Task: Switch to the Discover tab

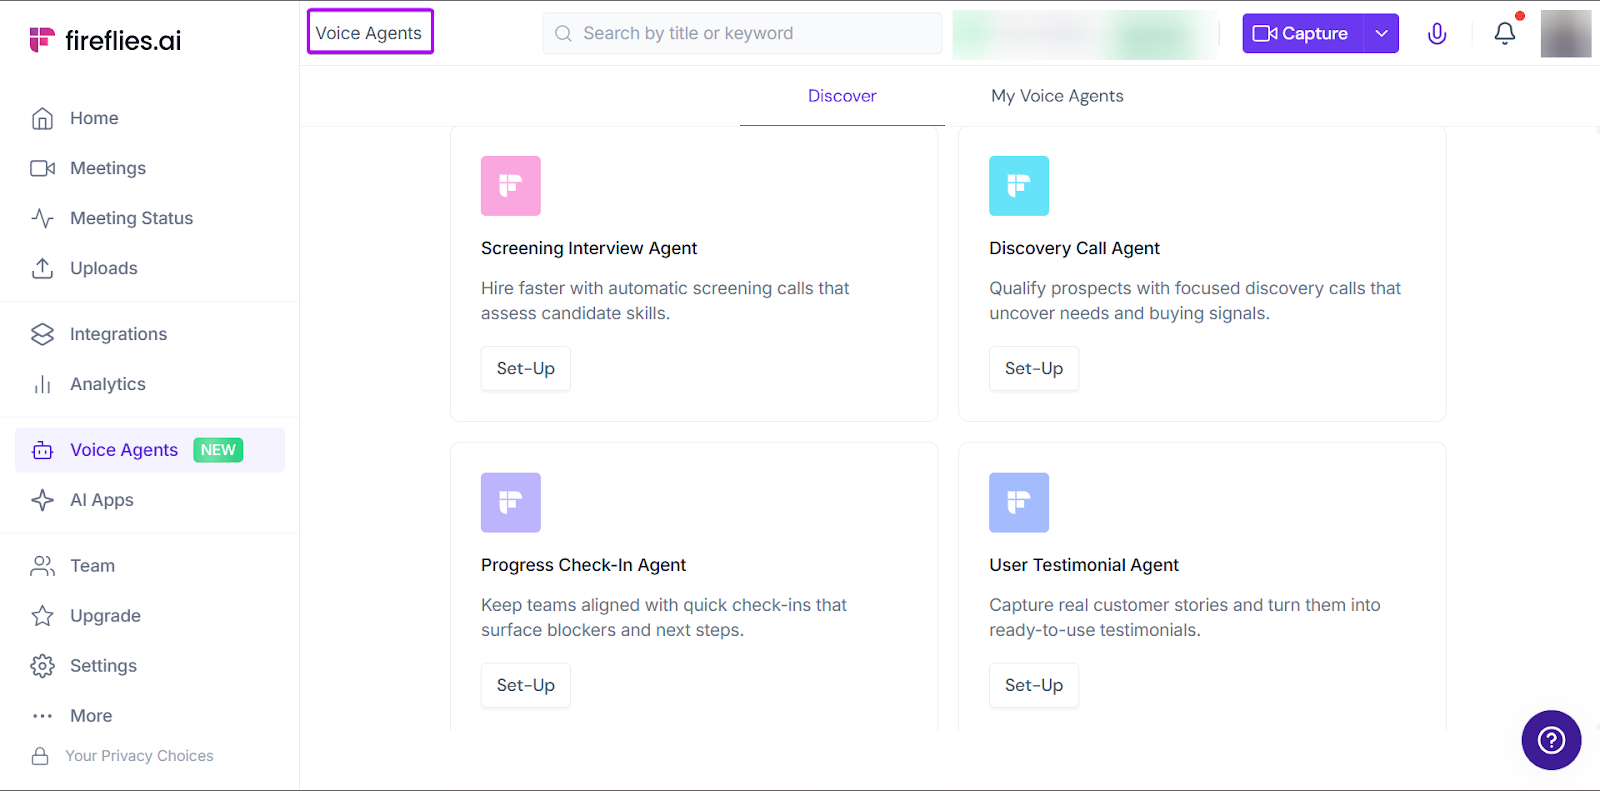Action: click(842, 96)
